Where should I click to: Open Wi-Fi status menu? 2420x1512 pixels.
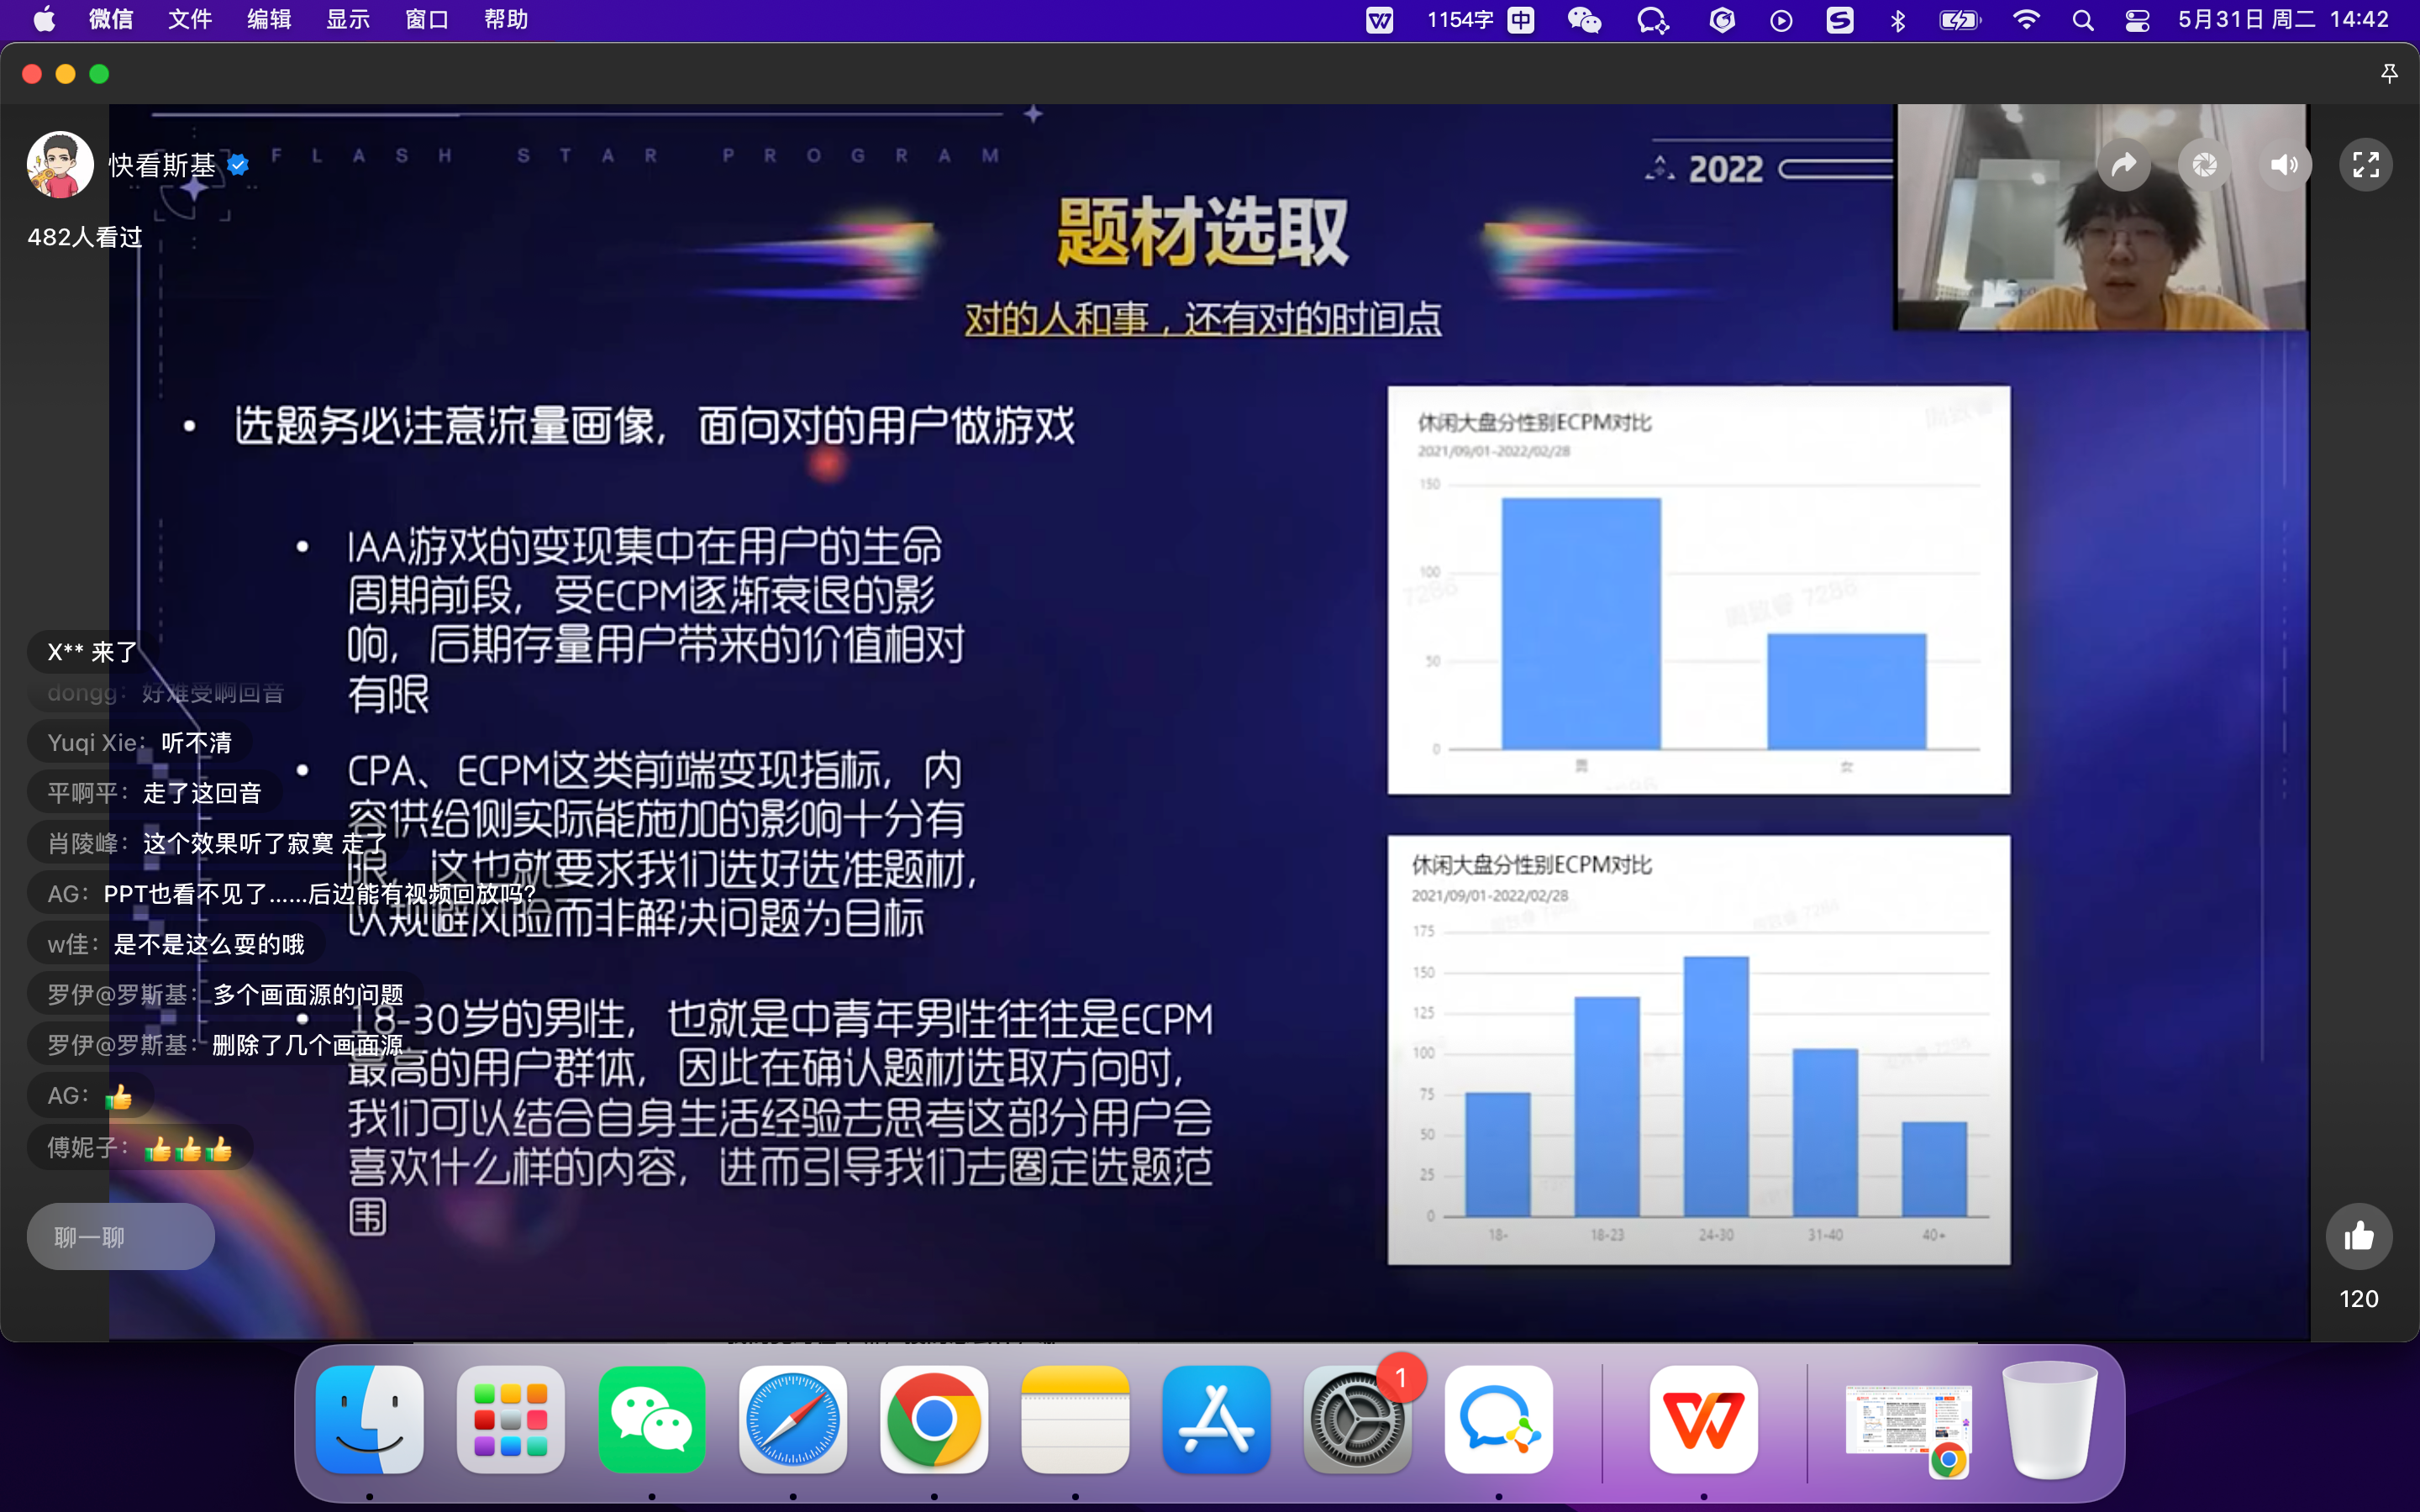click(2026, 20)
